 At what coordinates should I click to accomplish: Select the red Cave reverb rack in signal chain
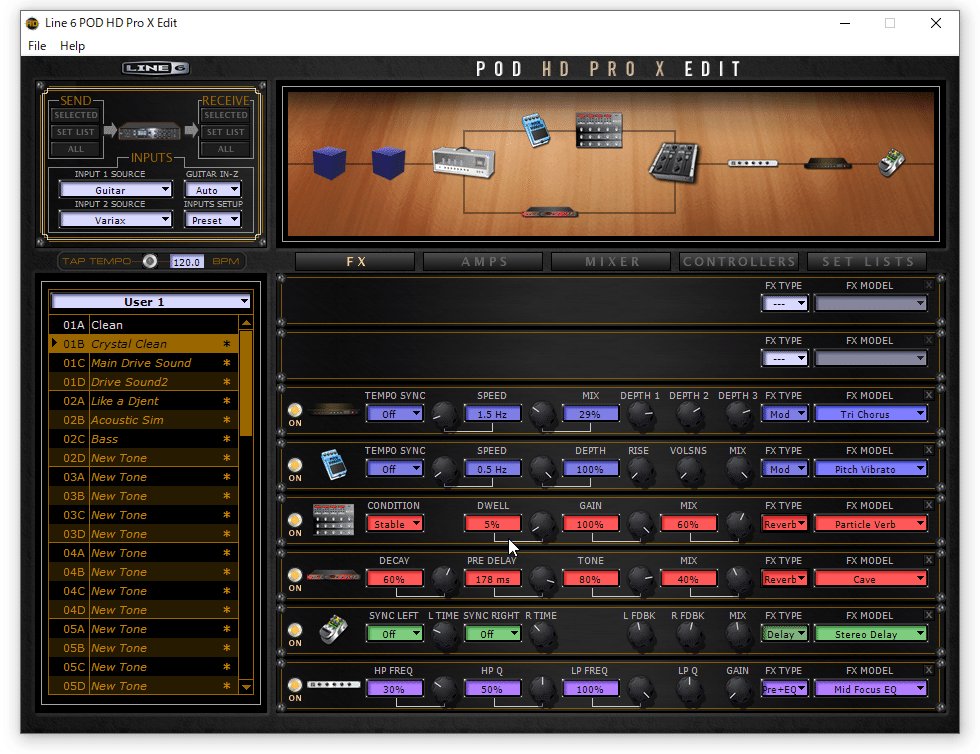[x=549, y=213]
